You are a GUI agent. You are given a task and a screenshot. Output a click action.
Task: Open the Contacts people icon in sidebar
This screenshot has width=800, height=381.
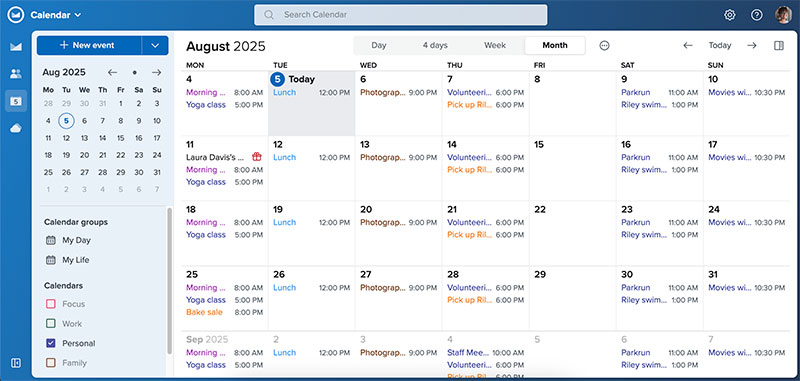tap(16, 73)
